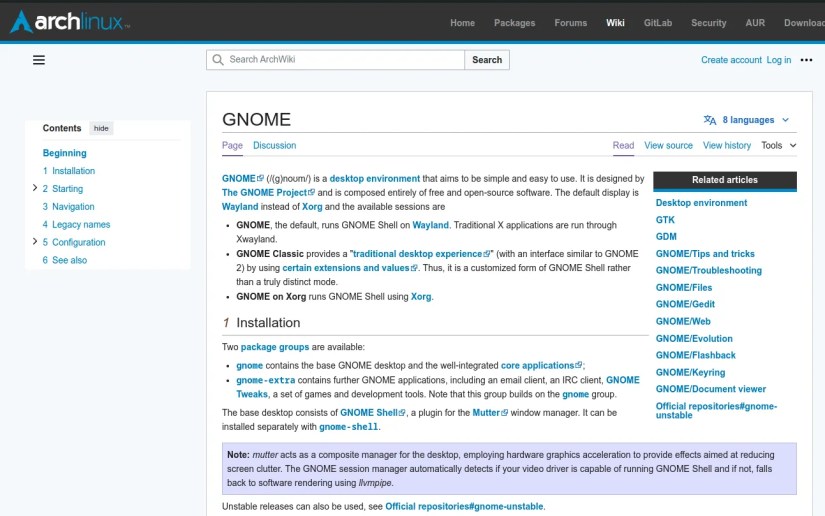Follow the traditional desktop experience link
The width and height of the screenshot is (825, 516).
(421, 254)
